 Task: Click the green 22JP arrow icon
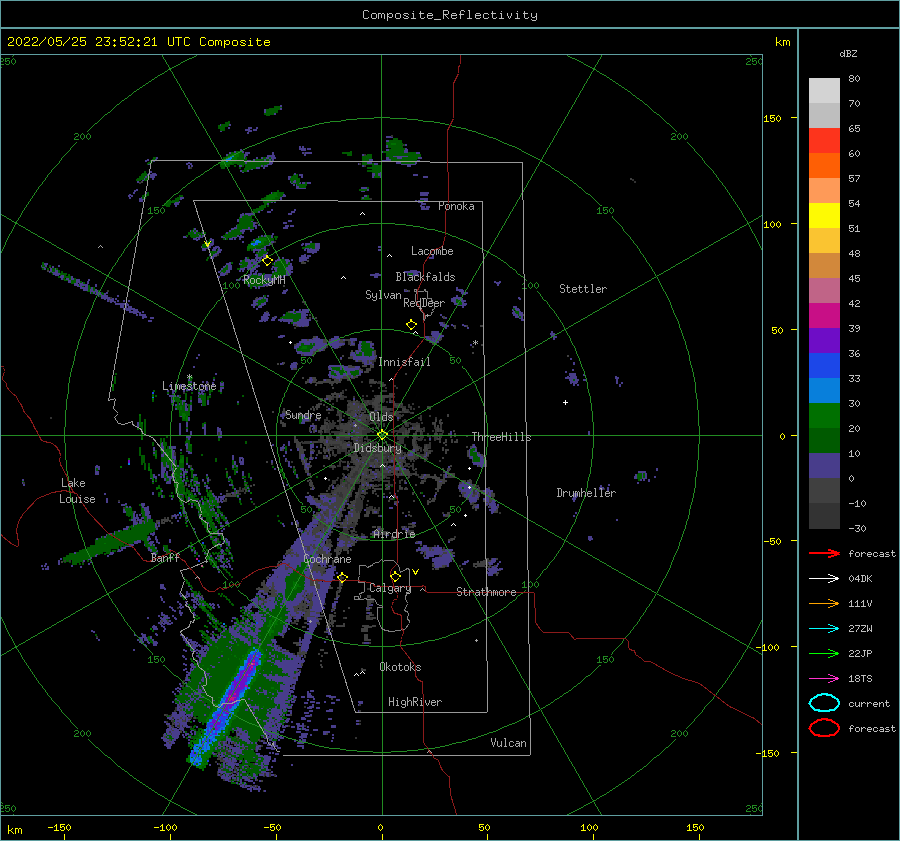824,653
